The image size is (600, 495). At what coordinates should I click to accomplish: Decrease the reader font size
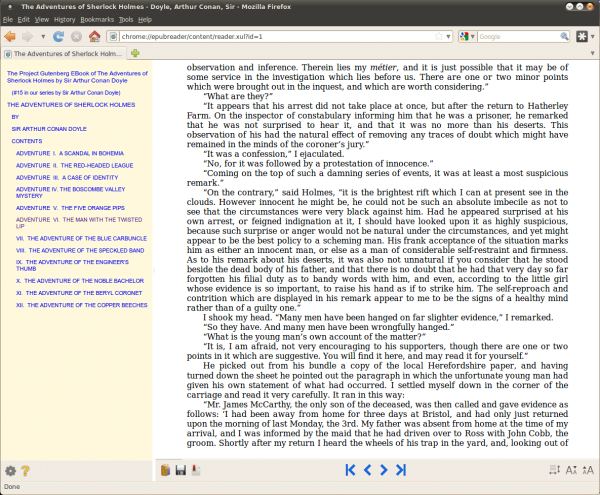click(571, 470)
